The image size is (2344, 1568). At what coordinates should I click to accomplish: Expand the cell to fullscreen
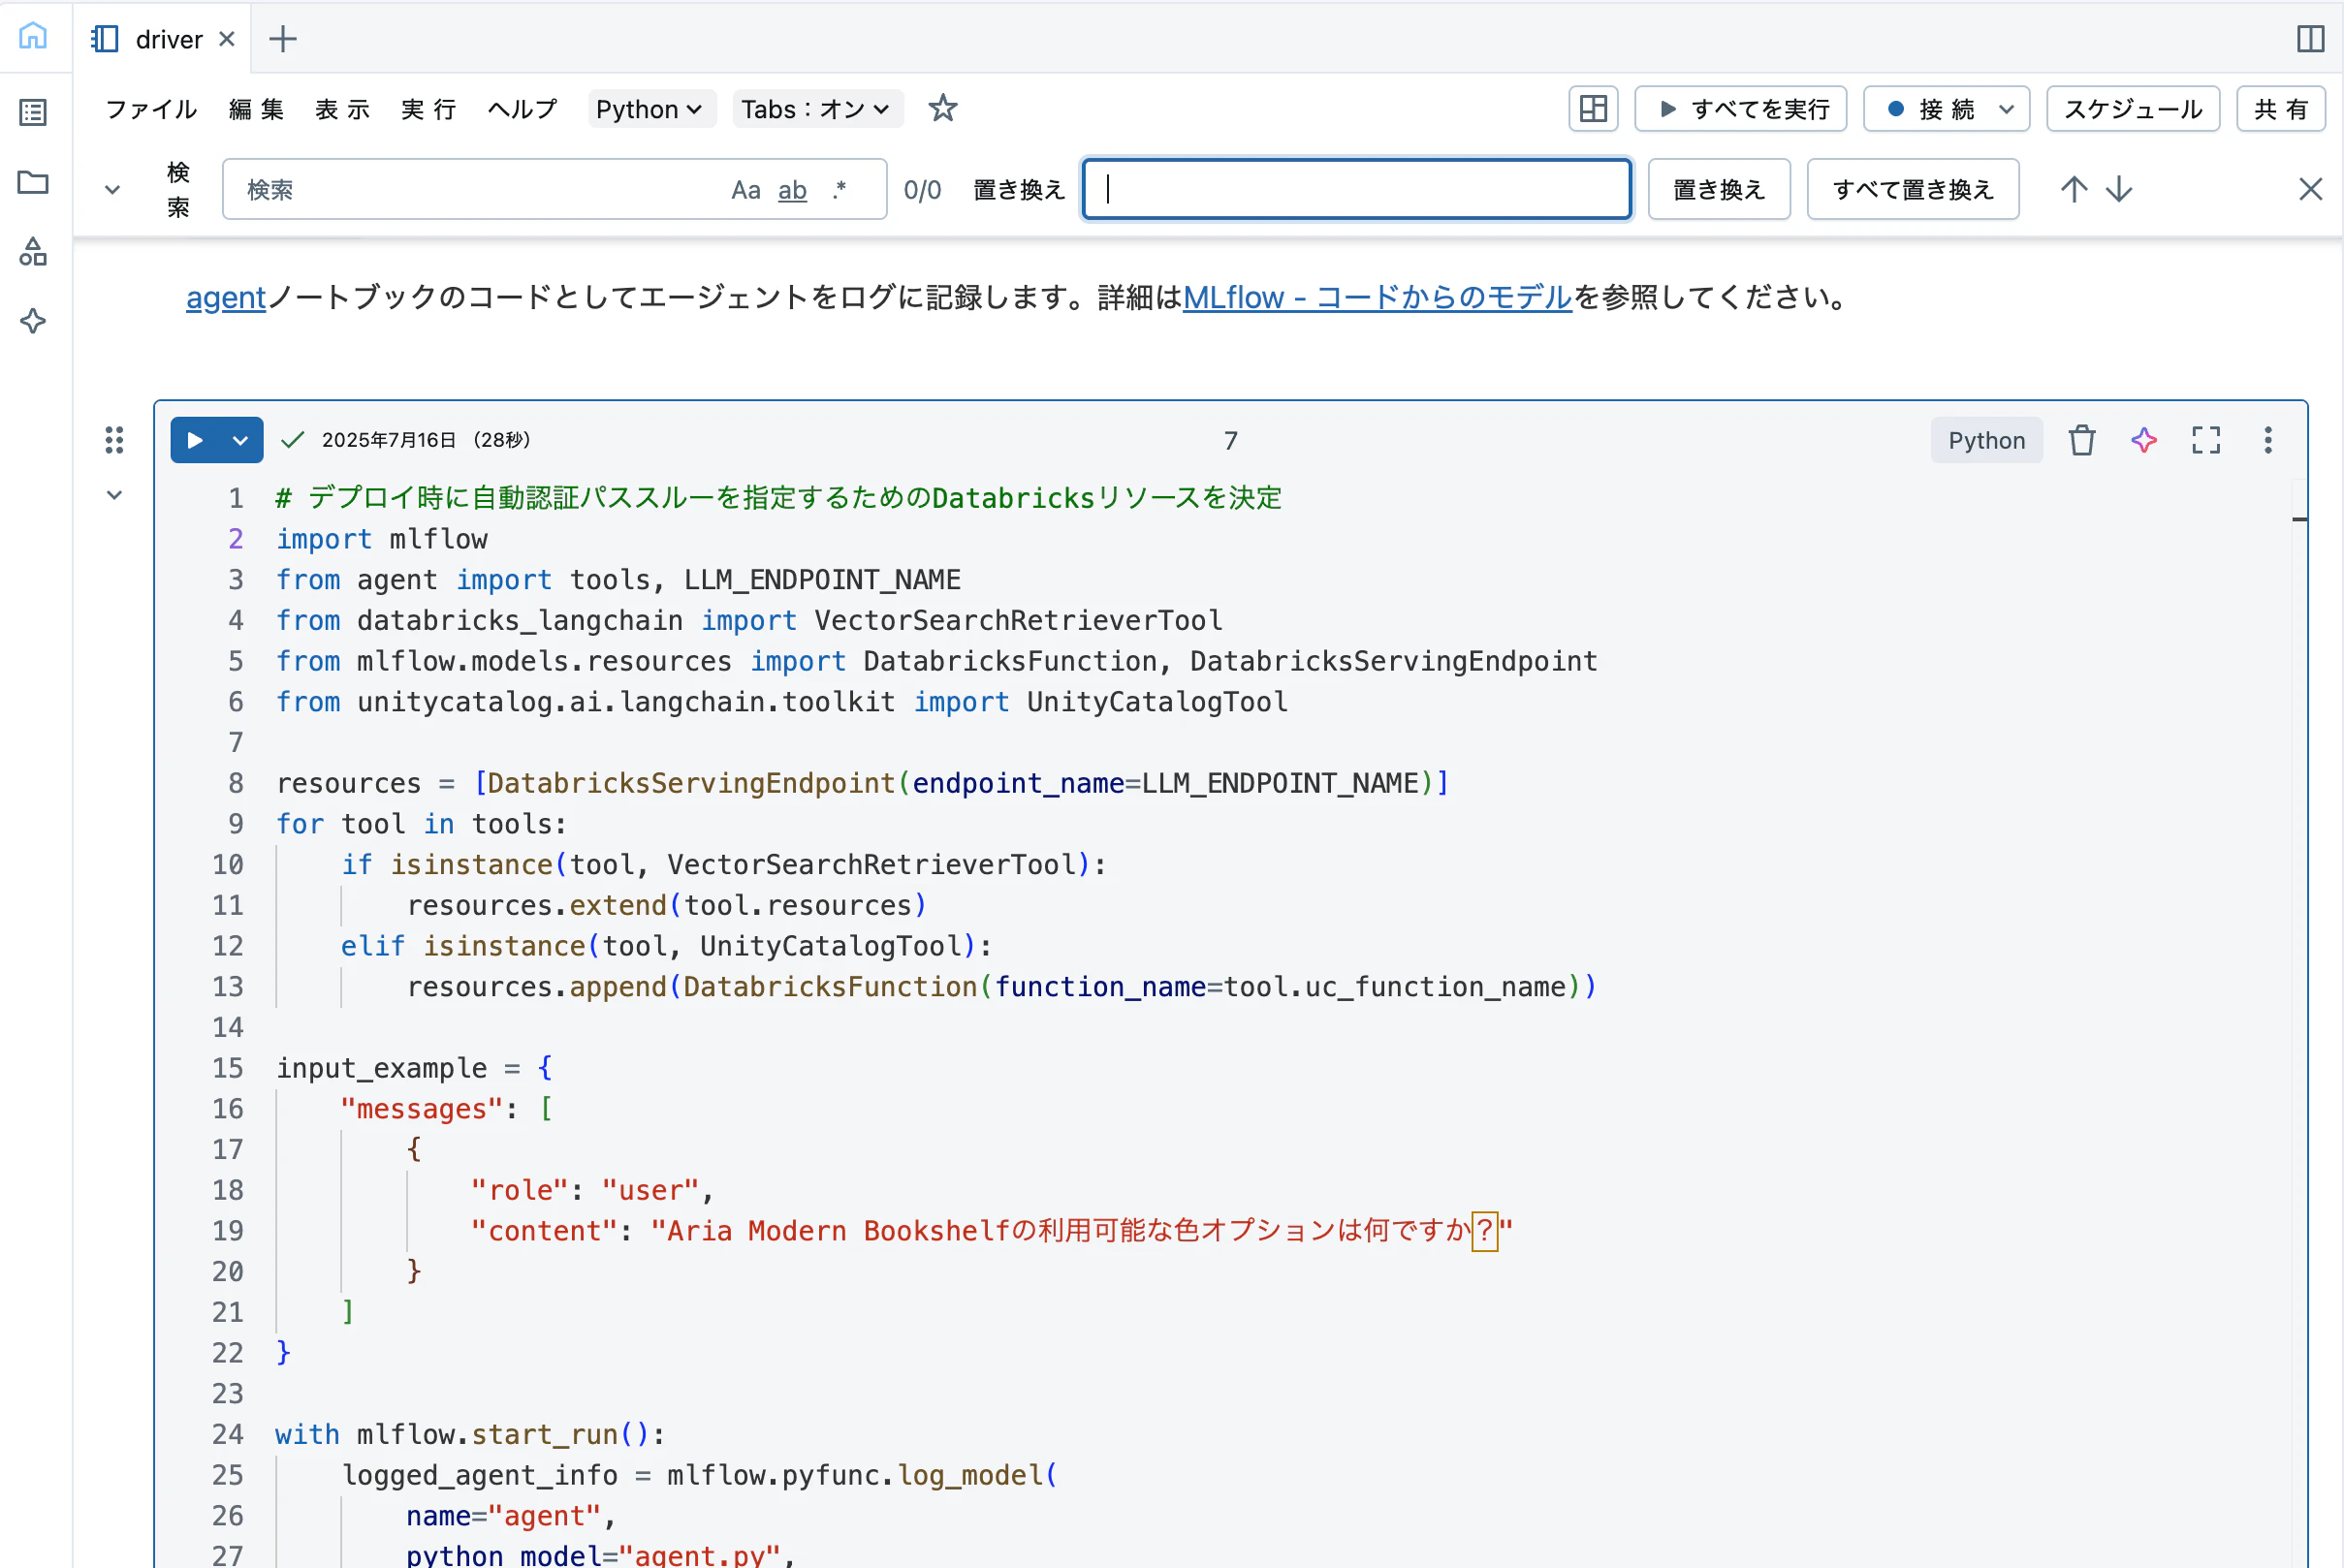point(2206,440)
